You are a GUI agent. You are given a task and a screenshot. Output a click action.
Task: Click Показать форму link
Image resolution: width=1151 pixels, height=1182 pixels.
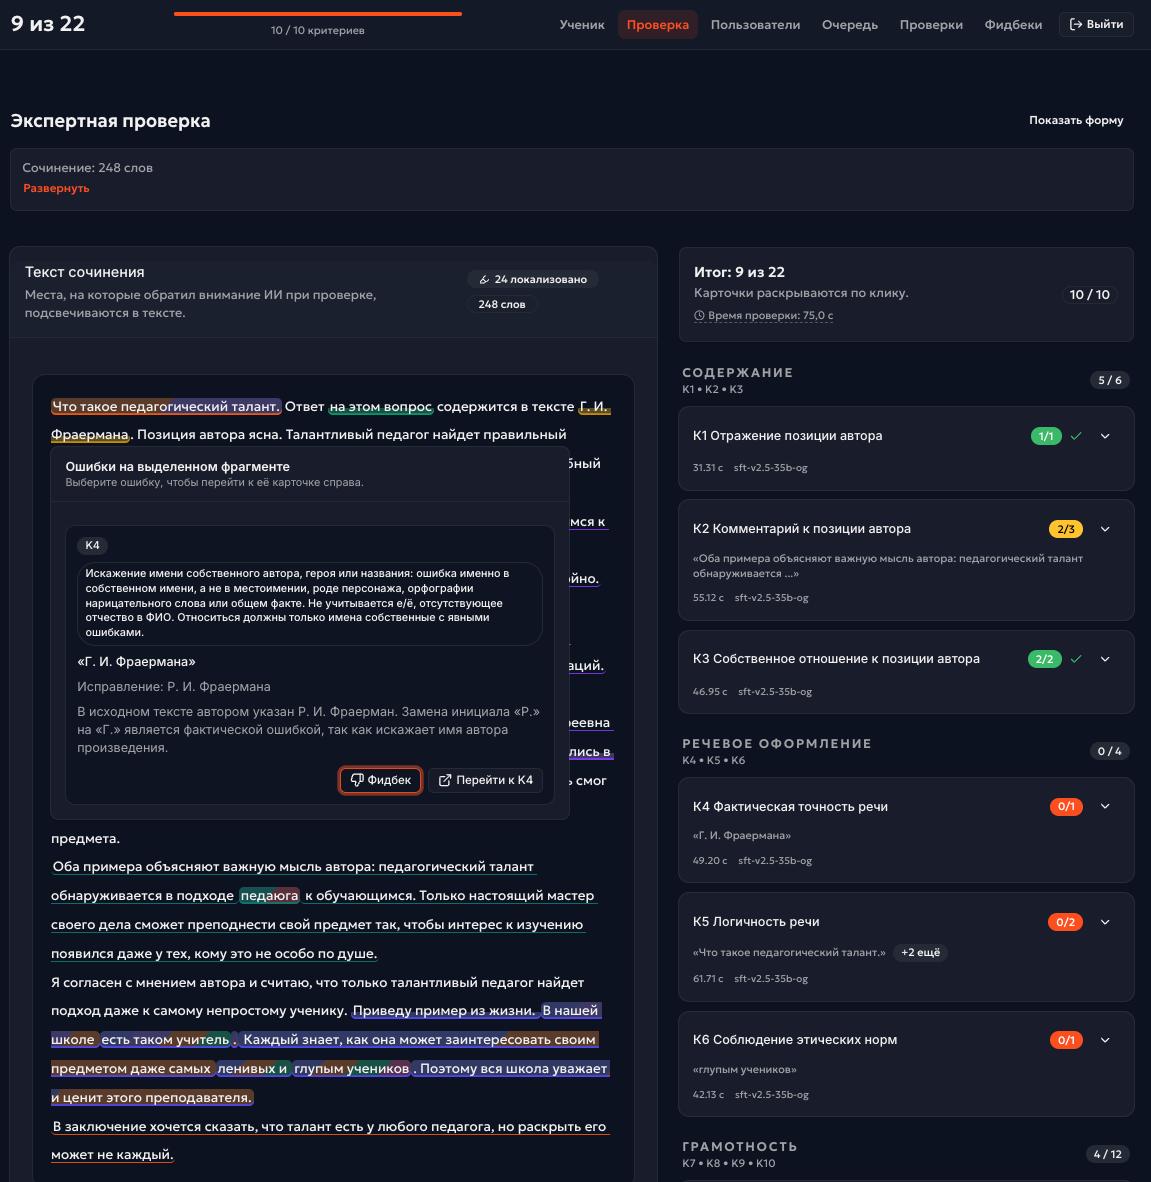pyautogui.click(x=1076, y=120)
